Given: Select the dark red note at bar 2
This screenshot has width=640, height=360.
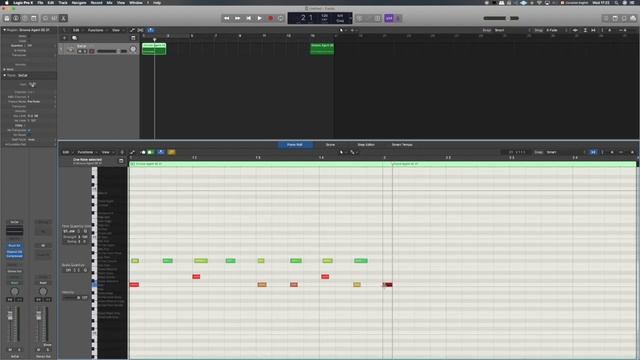Looking at the screenshot, I should tap(388, 284).
